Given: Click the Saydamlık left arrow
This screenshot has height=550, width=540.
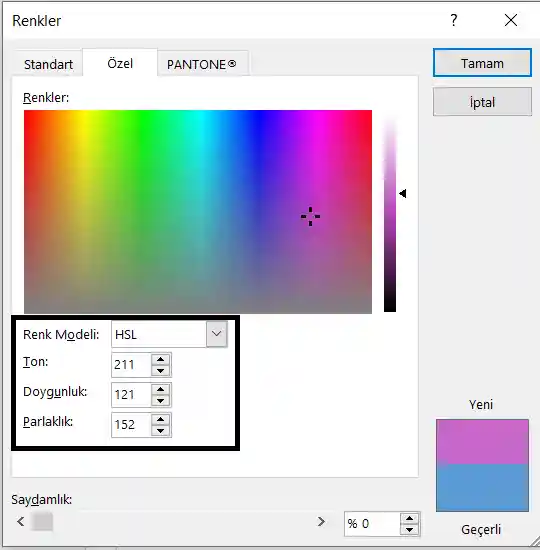Looking at the screenshot, I should pyautogui.click(x=21, y=522).
